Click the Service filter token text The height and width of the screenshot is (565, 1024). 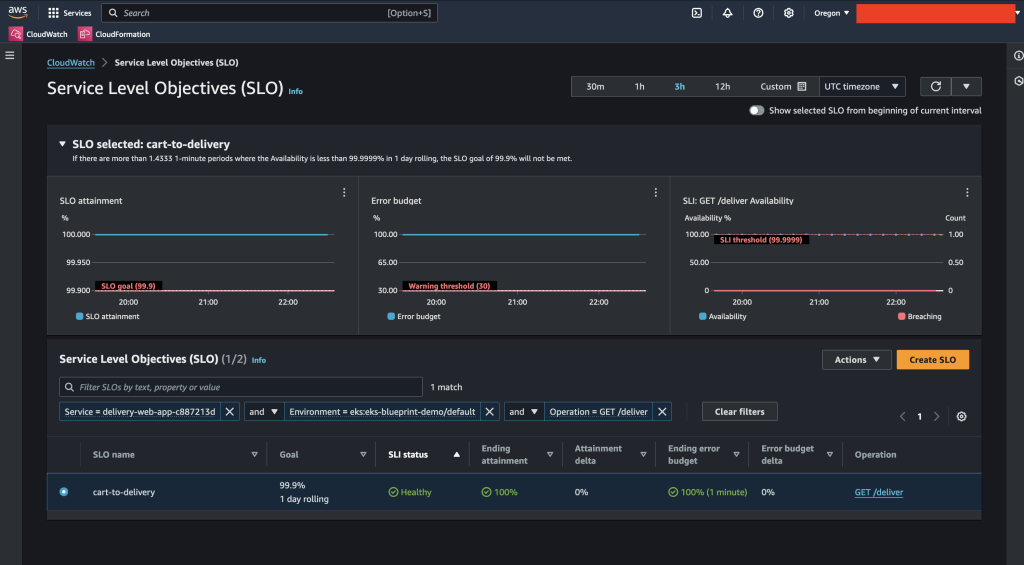(x=140, y=412)
